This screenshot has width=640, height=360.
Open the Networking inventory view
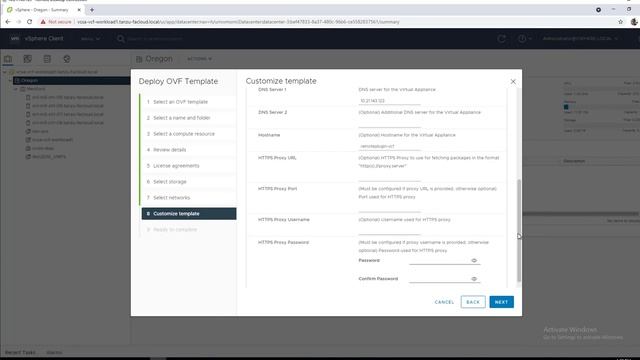pyautogui.click(x=67, y=59)
